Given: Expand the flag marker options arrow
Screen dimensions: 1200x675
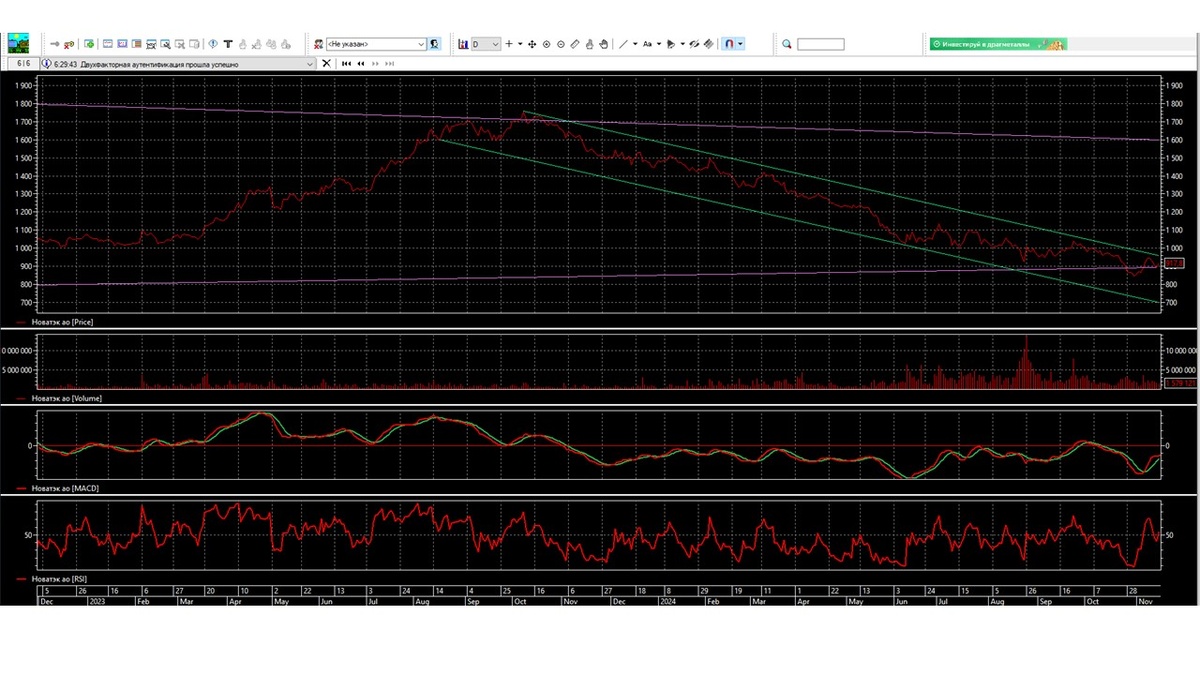Looking at the screenshot, I should point(683,44).
